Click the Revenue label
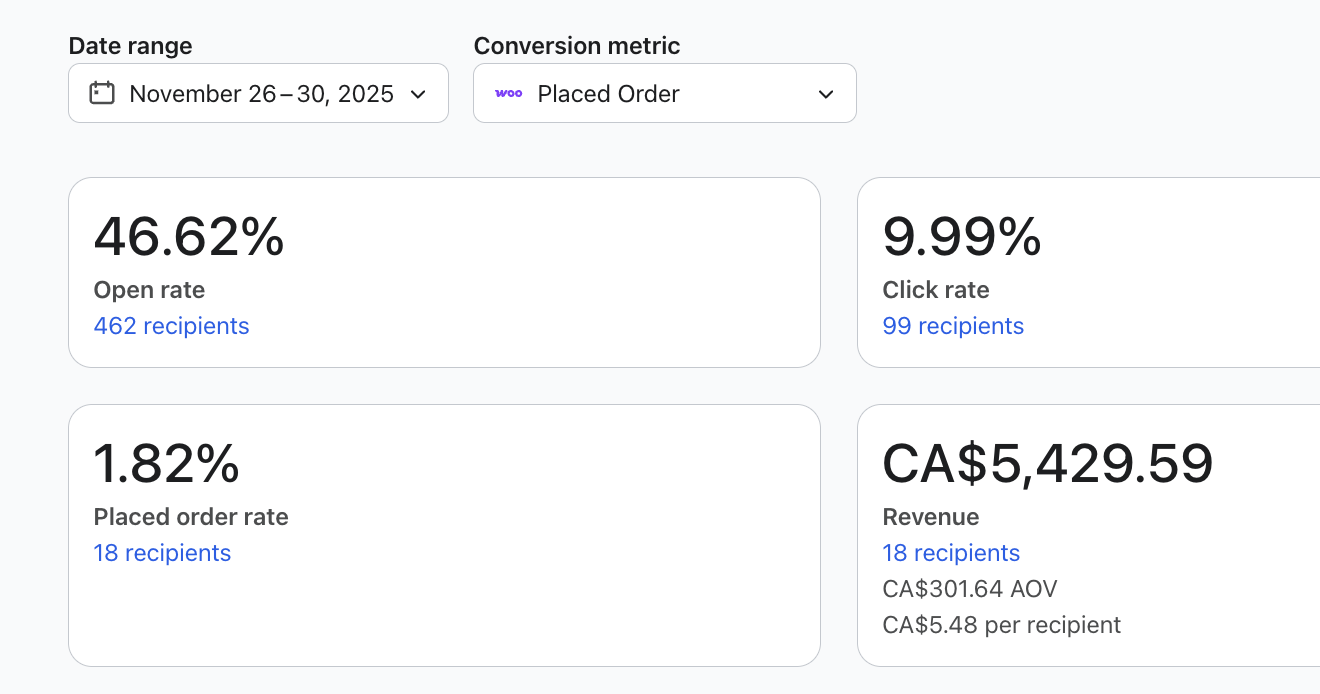 [x=931, y=517]
